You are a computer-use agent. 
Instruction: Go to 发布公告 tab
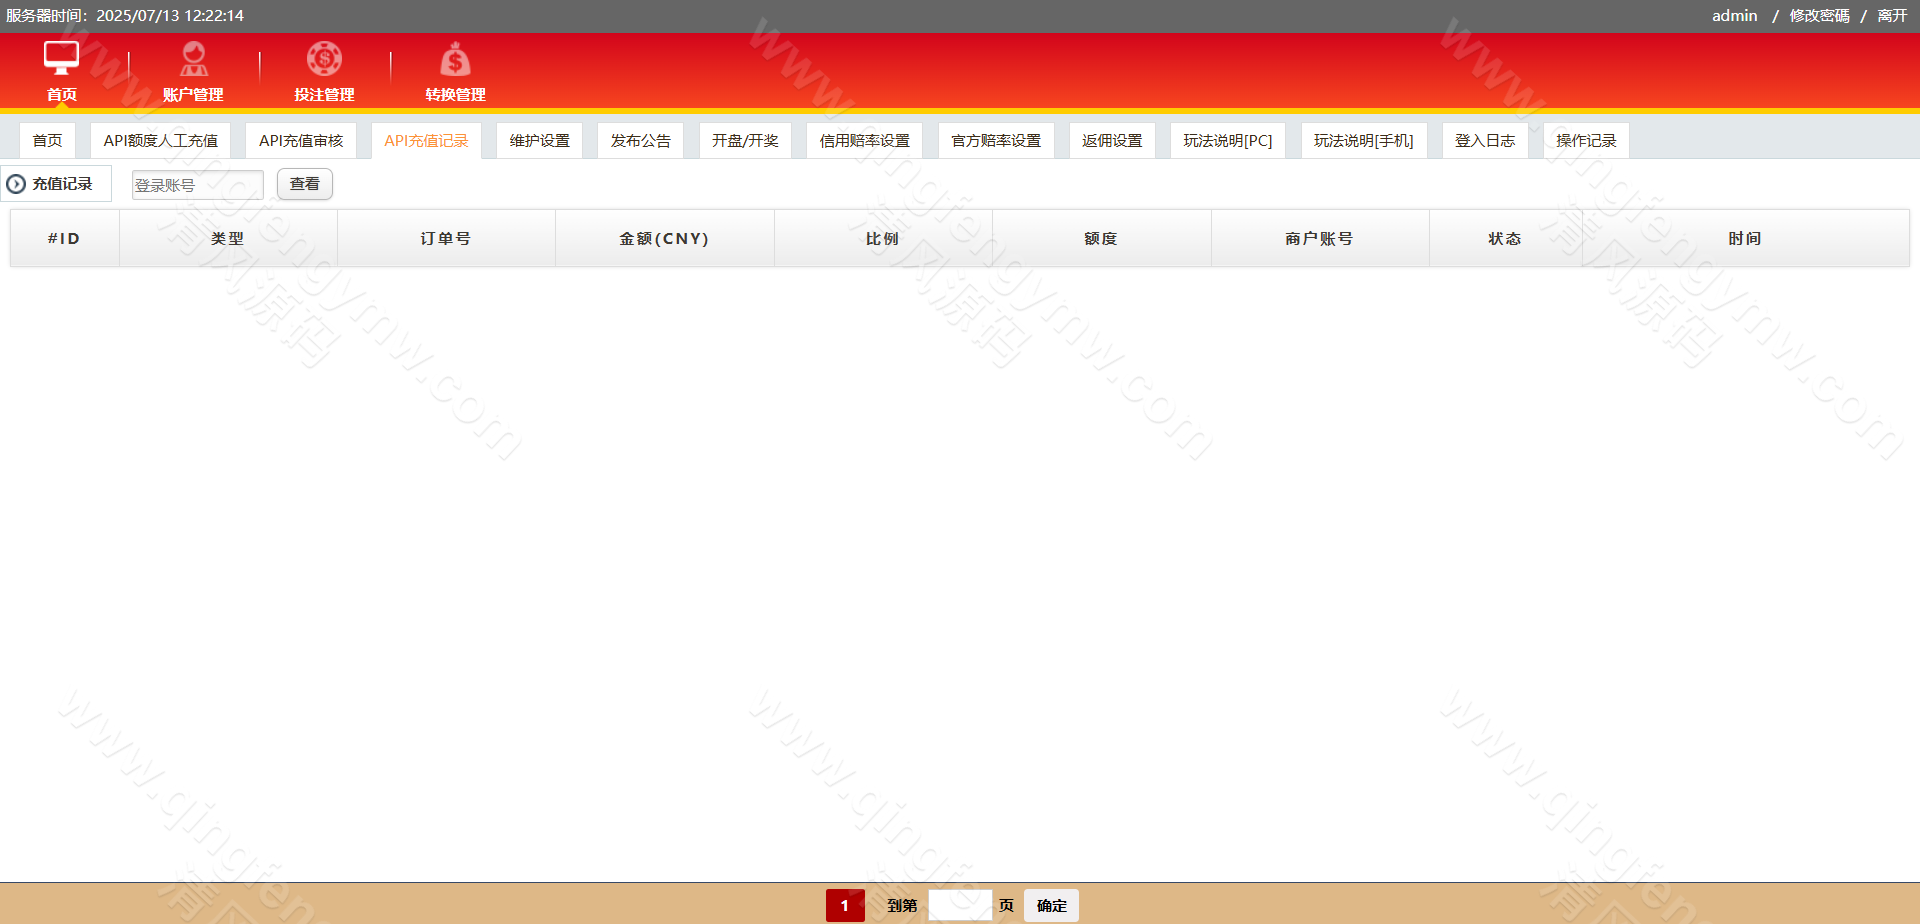pyautogui.click(x=640, y=141)
